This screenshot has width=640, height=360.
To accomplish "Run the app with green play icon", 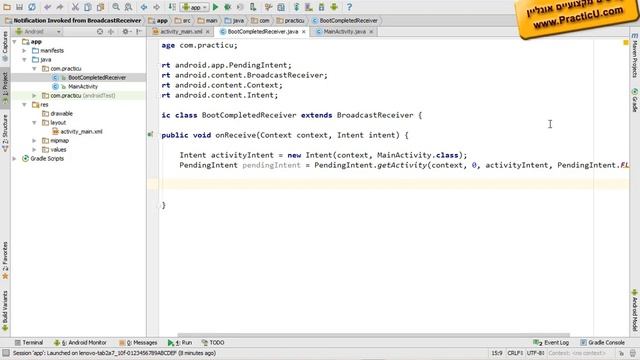I will (x=216, y=7).
